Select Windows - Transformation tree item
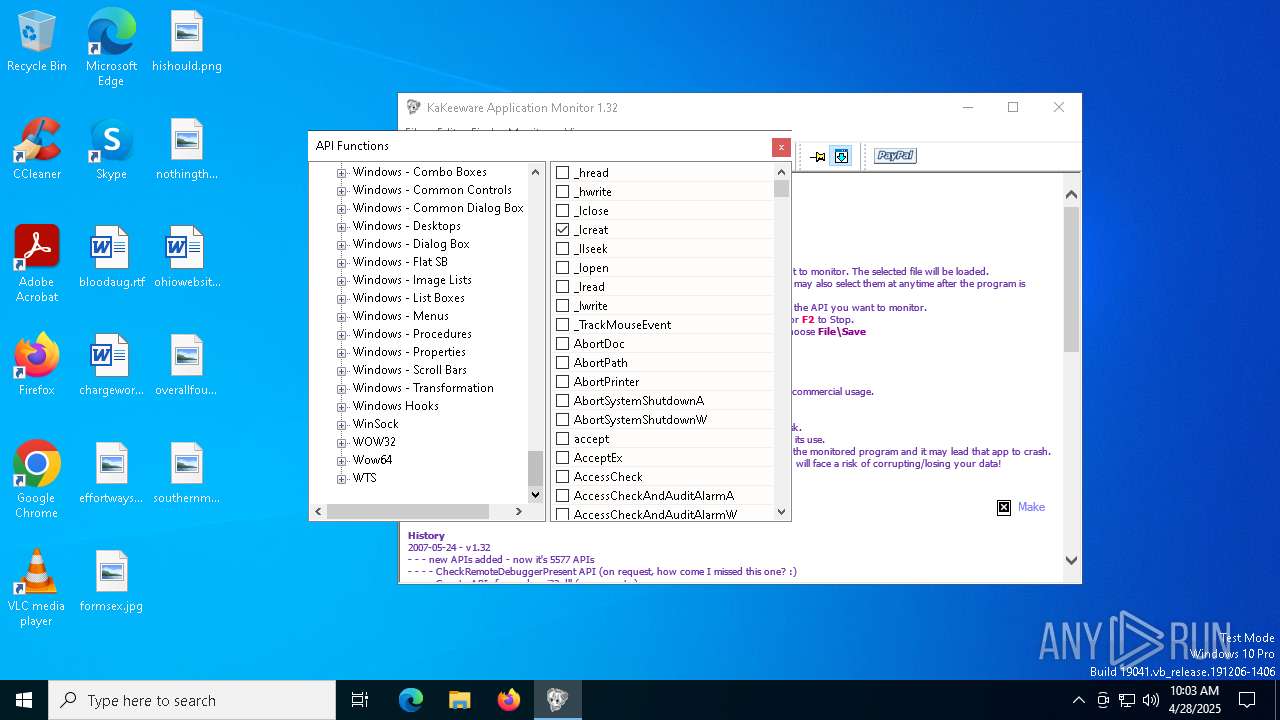The width and height of the screenshot is (1280, 720). click(423, 388)
